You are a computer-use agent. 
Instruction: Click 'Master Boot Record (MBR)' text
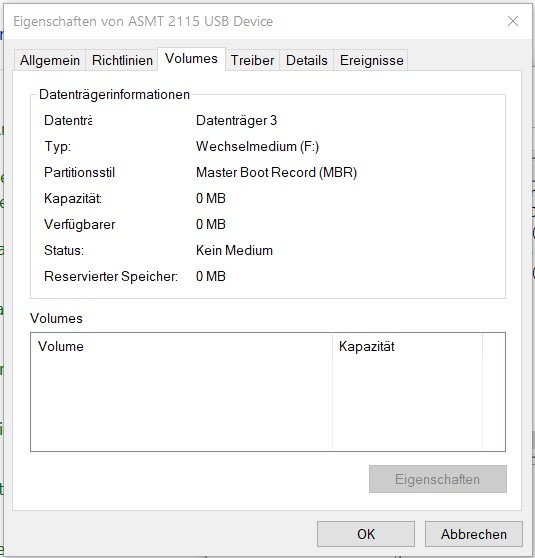tap(276, 173)
